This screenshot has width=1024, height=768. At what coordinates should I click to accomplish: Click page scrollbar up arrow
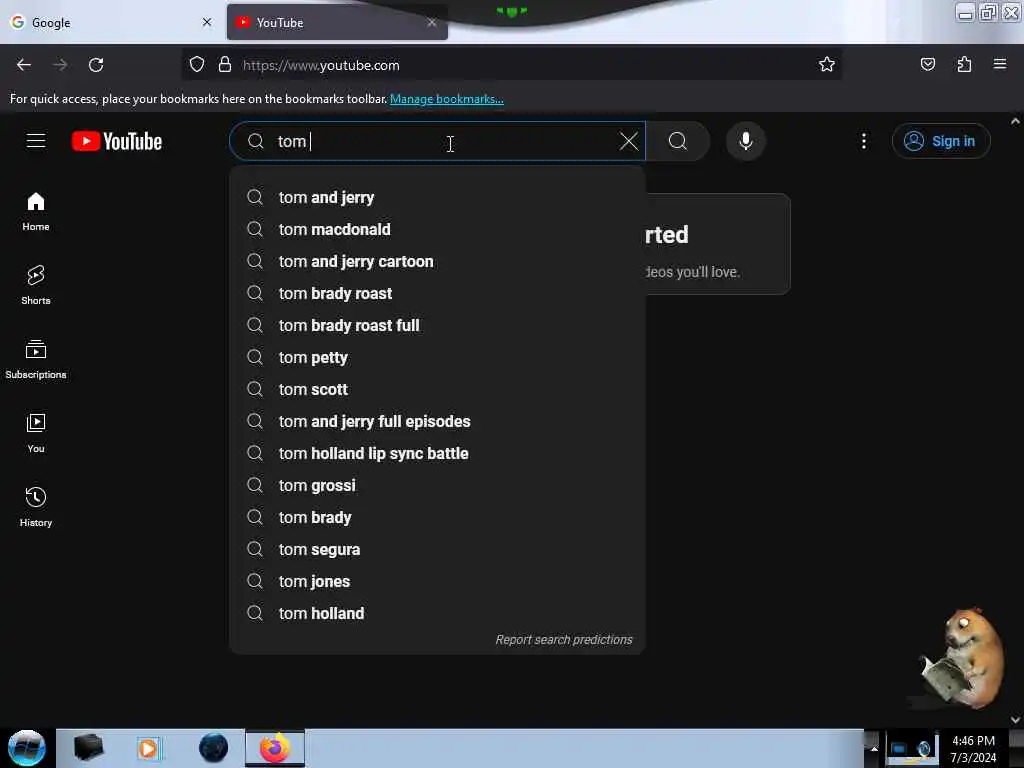point(1015,121)
